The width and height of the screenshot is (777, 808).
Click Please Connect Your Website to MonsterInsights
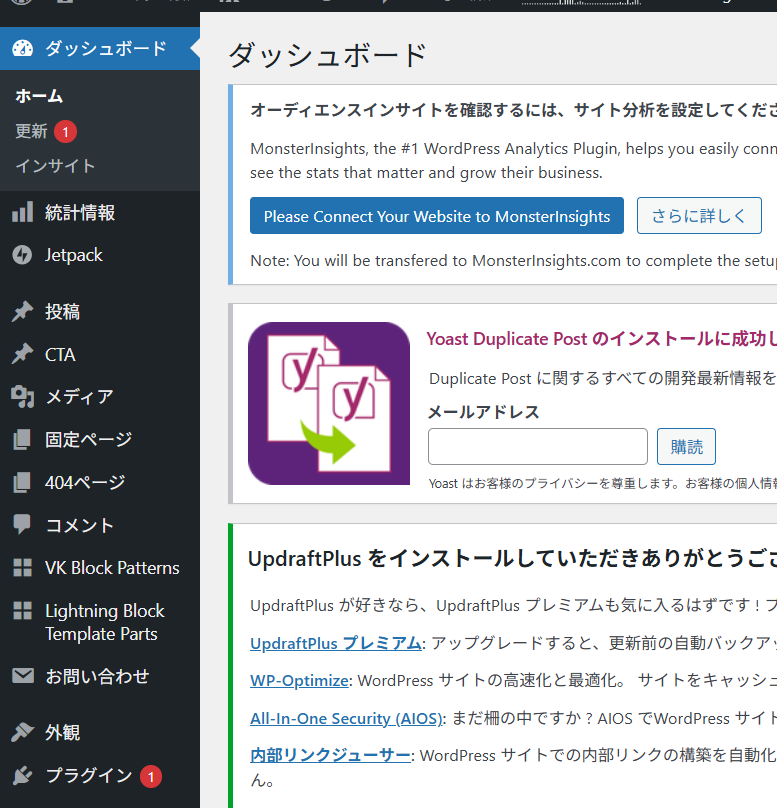click(x=437, y=216)
